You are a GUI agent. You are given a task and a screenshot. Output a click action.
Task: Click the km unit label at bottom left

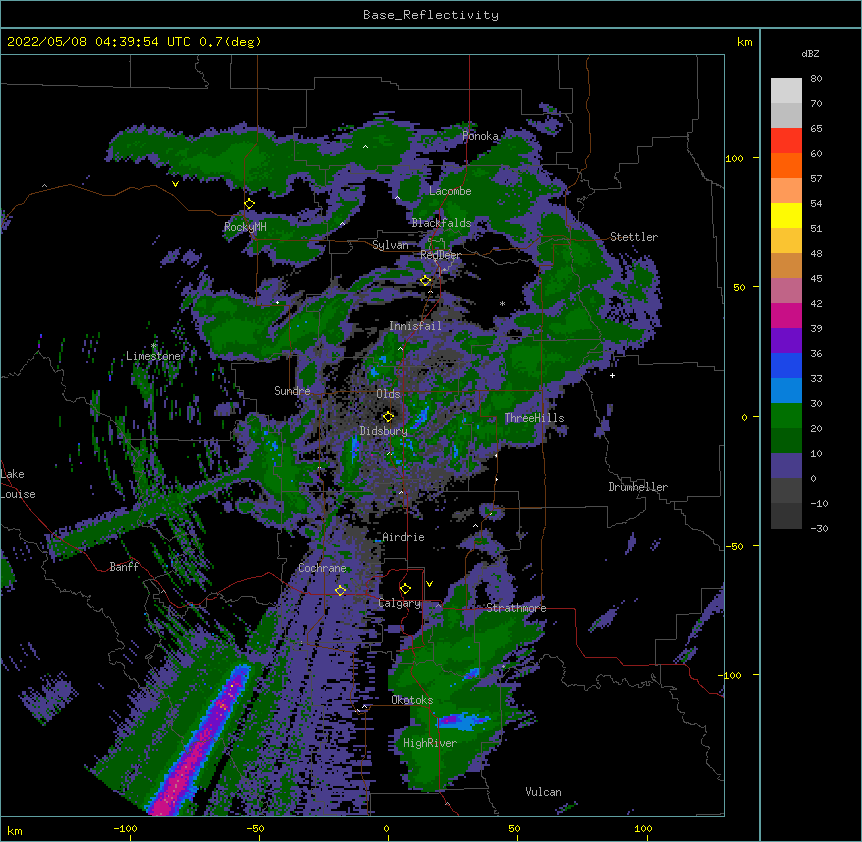click(14, 830)
